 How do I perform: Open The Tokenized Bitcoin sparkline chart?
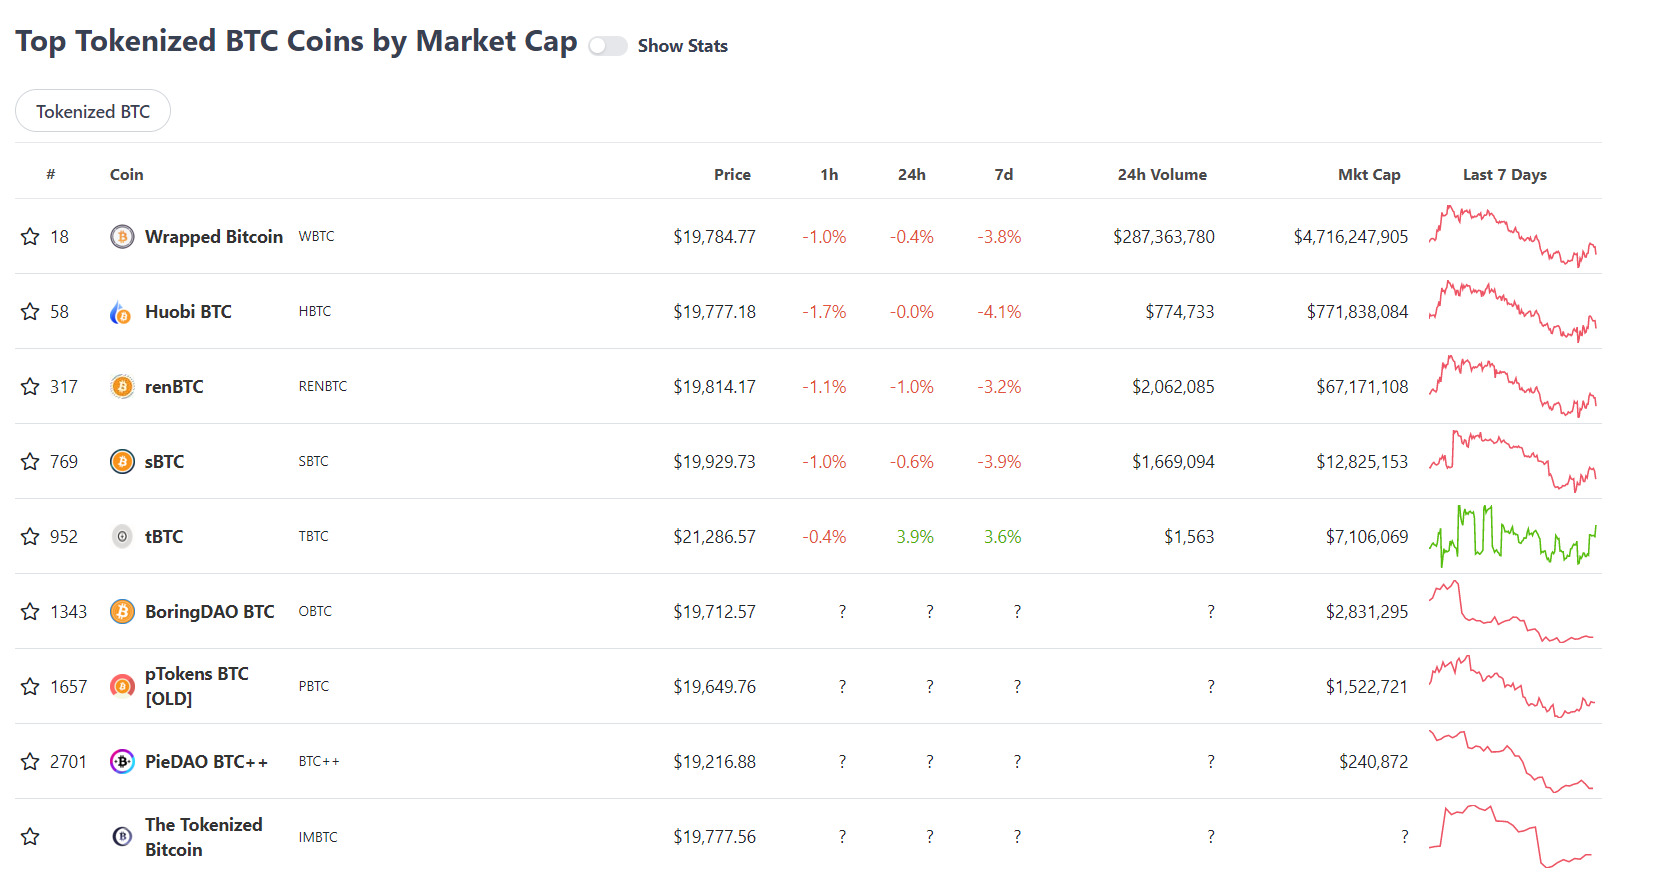[x=1513, y=836]
